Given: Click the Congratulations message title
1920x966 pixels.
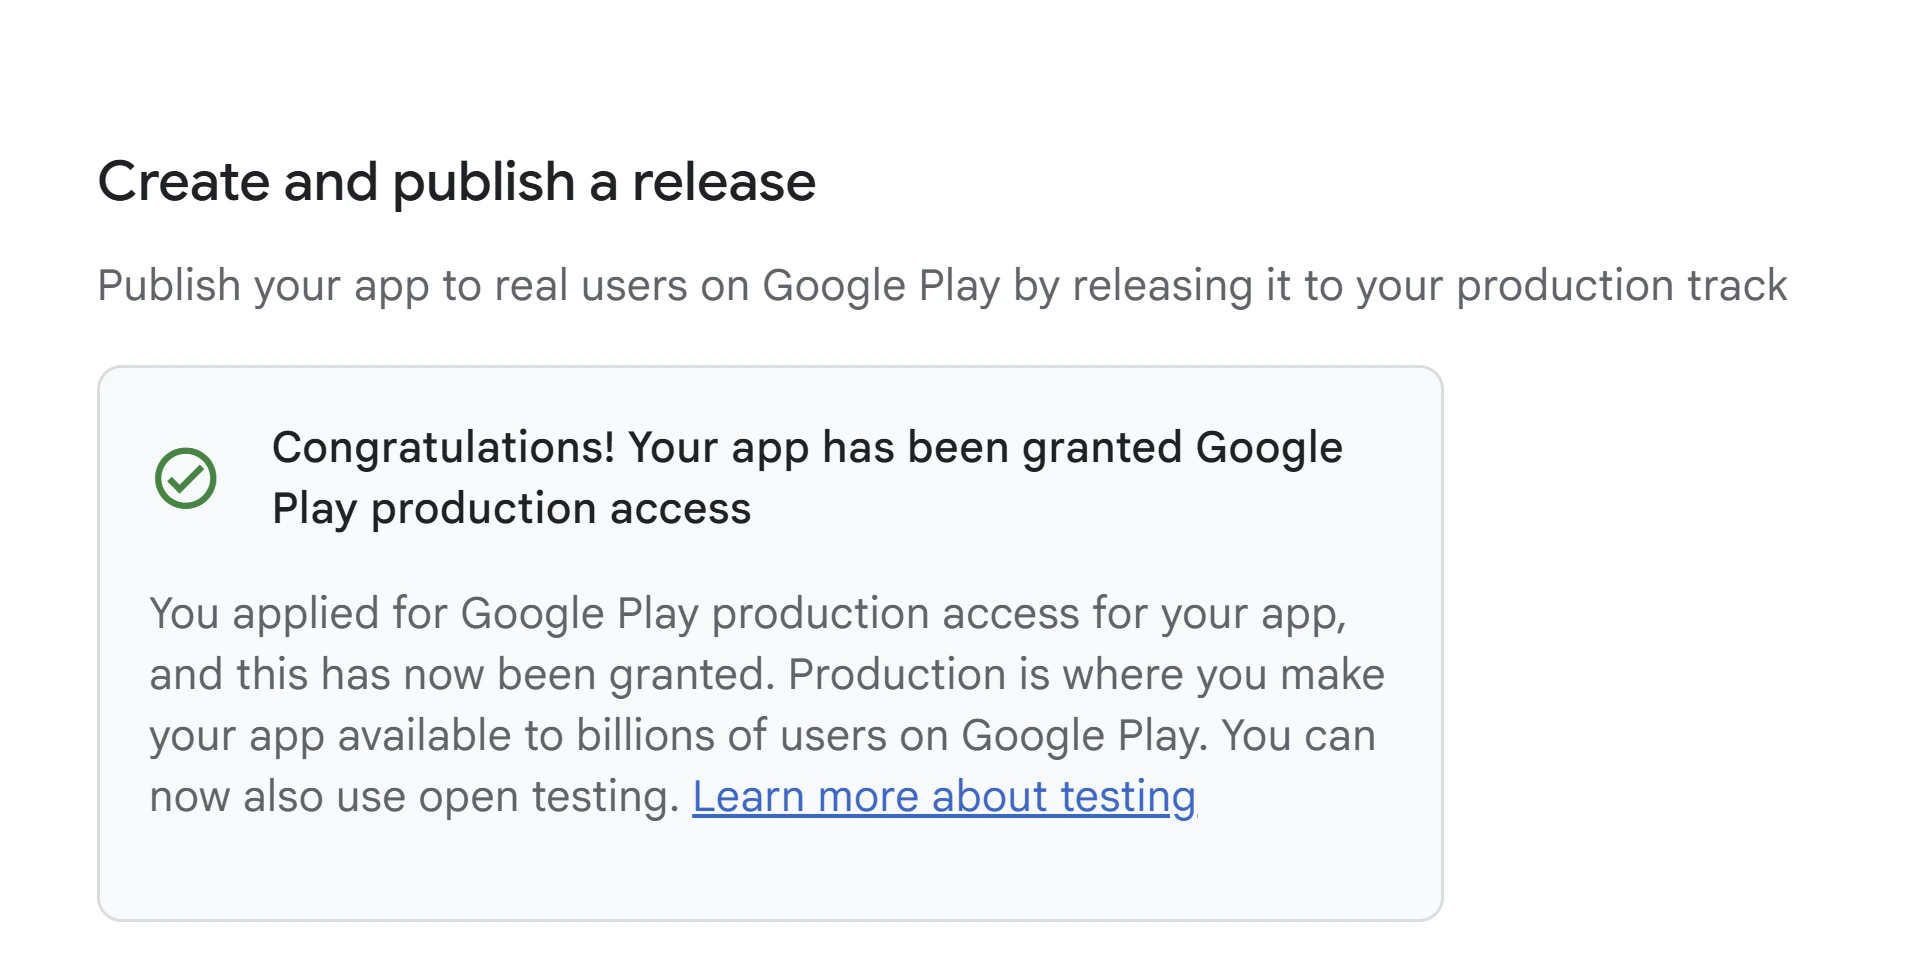Looking at the screenshot, I should [x=807, y=447].
